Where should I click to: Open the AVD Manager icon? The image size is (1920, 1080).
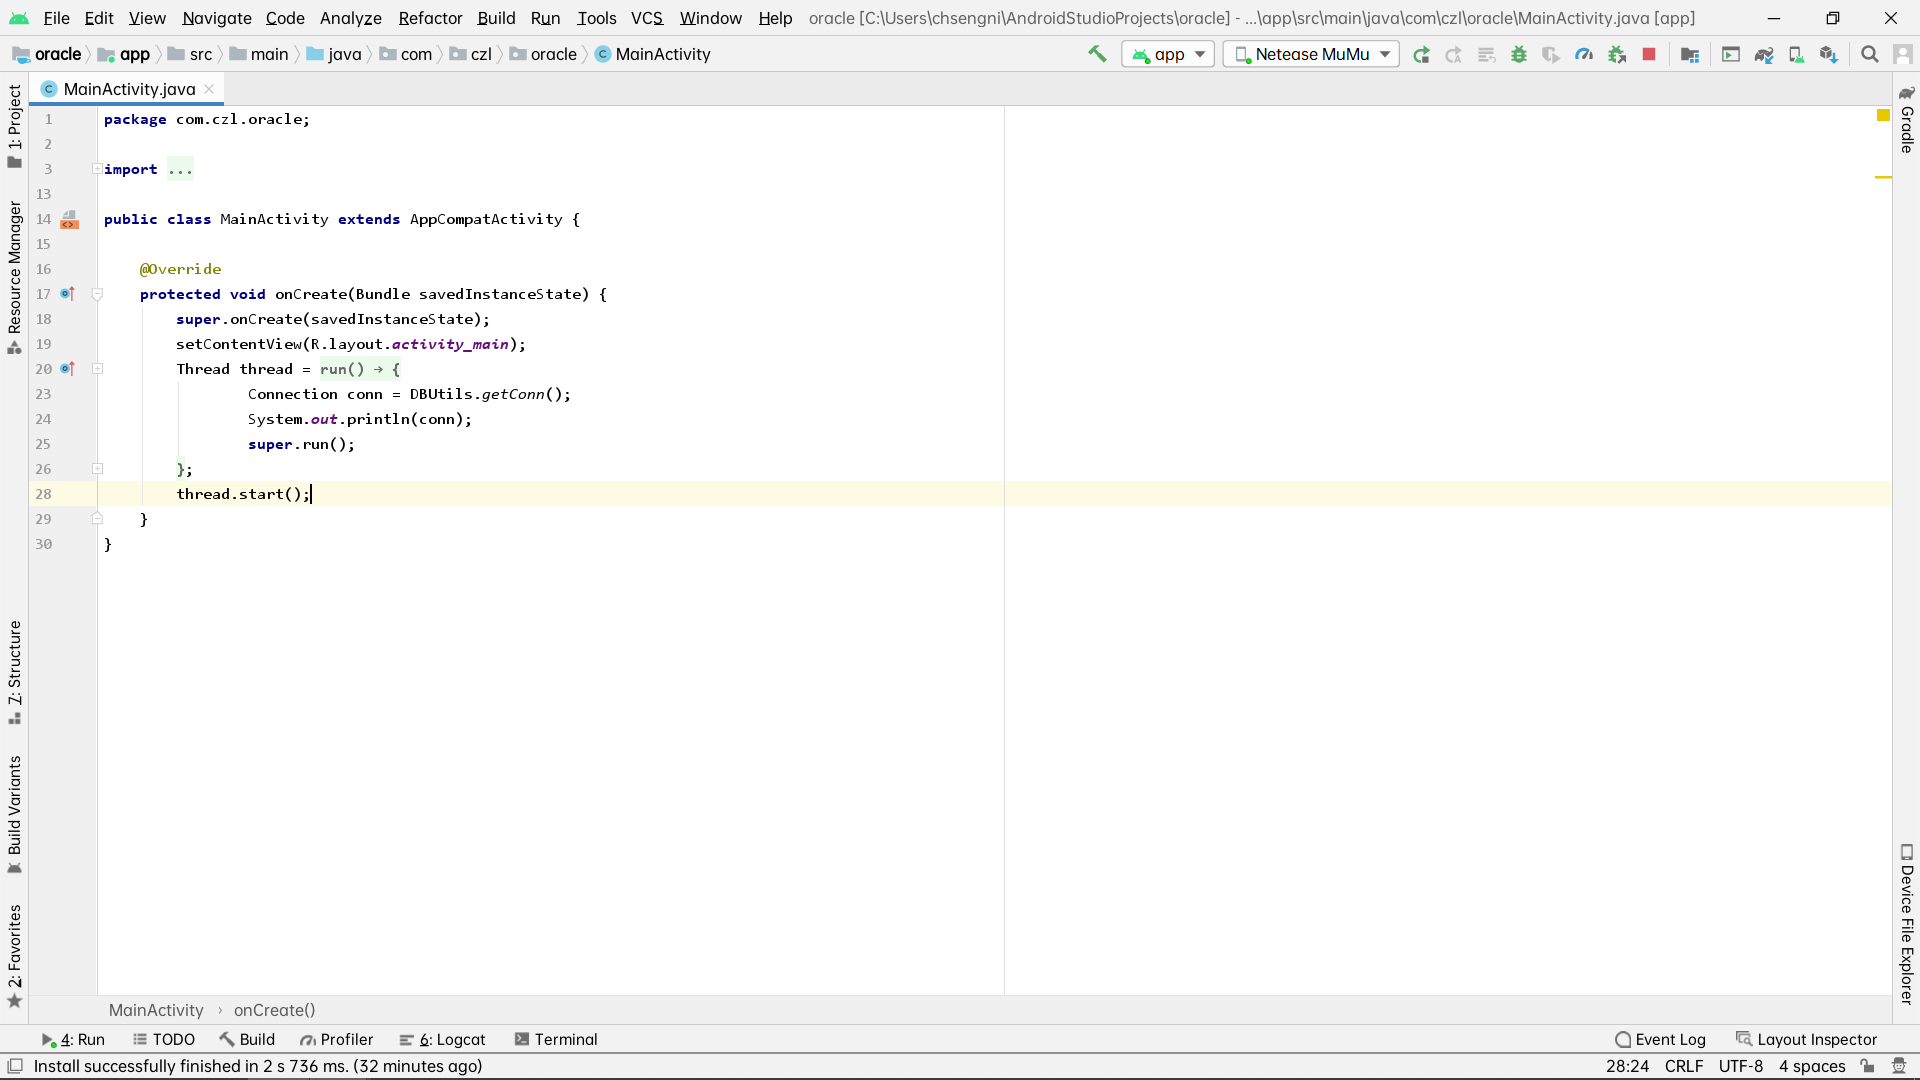click(x=1796, y=54)
